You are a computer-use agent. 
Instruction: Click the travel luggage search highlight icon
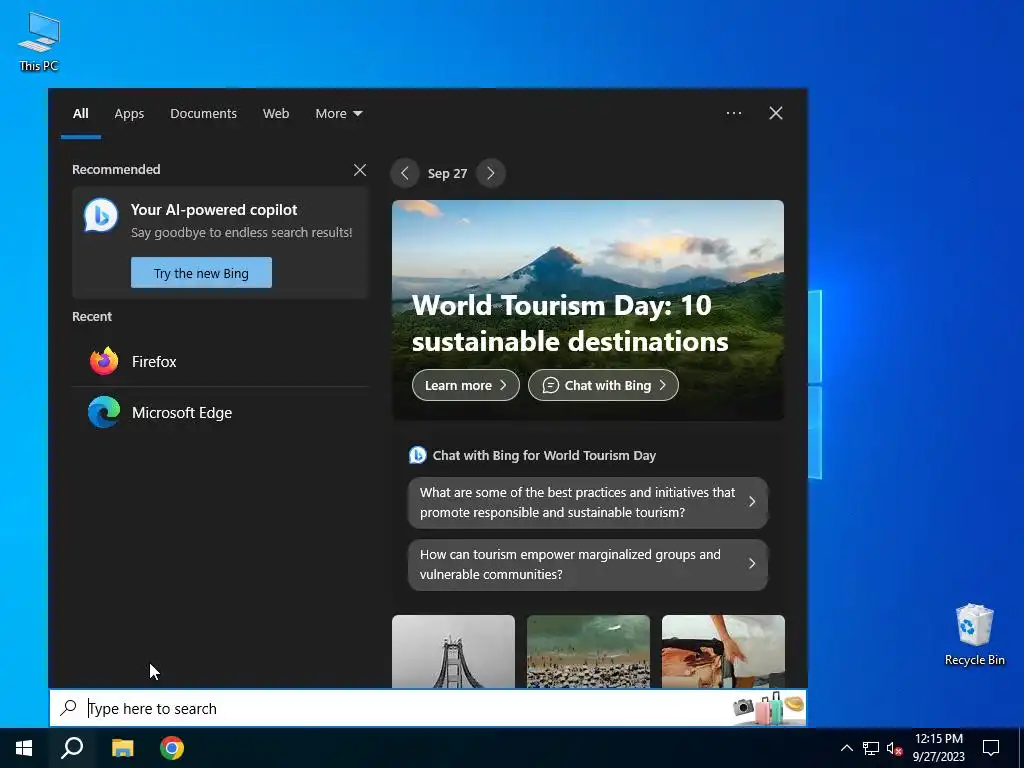click(768, 708)
